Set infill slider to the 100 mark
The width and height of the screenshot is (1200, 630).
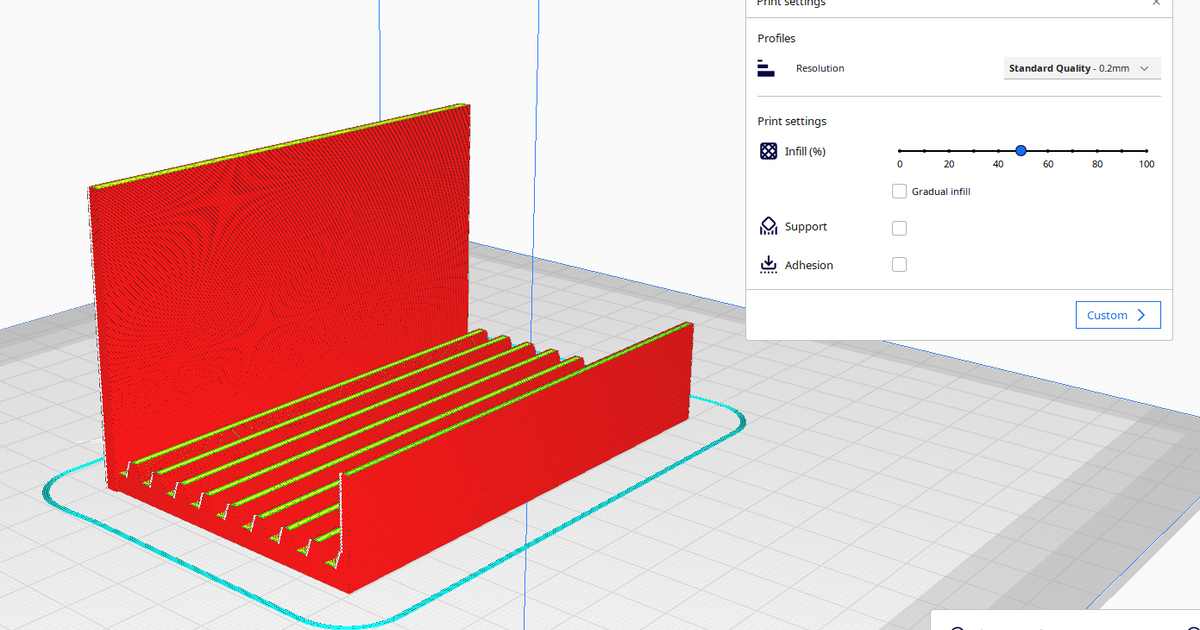(x=1146, y=150)
